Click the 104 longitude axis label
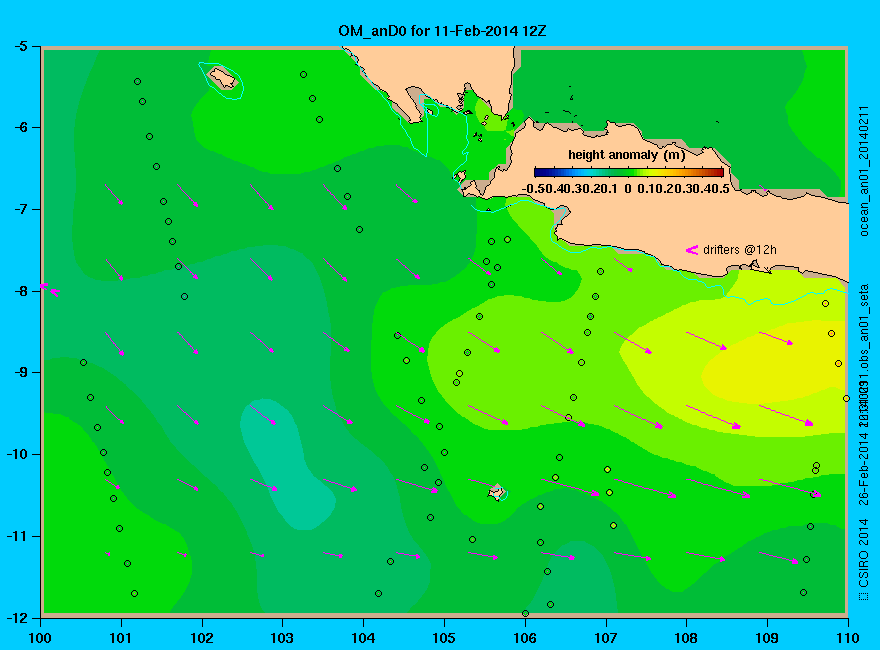This screenshot has width=880, height=650. [363, 638]
